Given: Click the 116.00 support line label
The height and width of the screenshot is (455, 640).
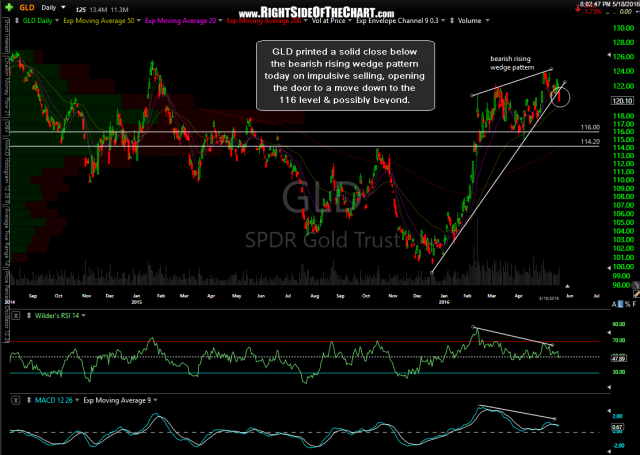Looking at the screenshot, I should point(590,127).
